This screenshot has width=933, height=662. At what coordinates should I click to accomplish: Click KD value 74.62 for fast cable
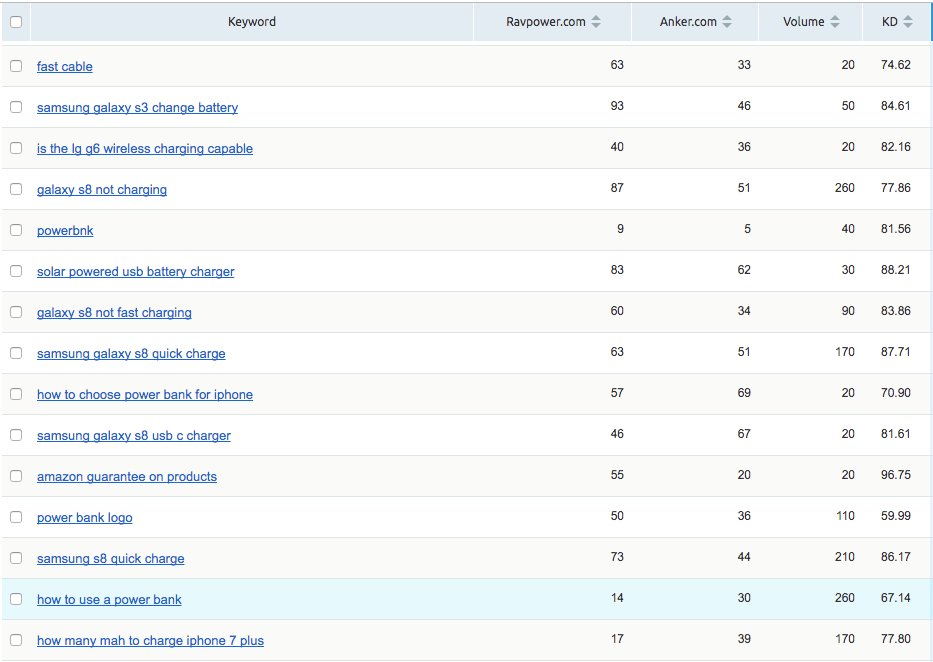click(x=896, y=65)
